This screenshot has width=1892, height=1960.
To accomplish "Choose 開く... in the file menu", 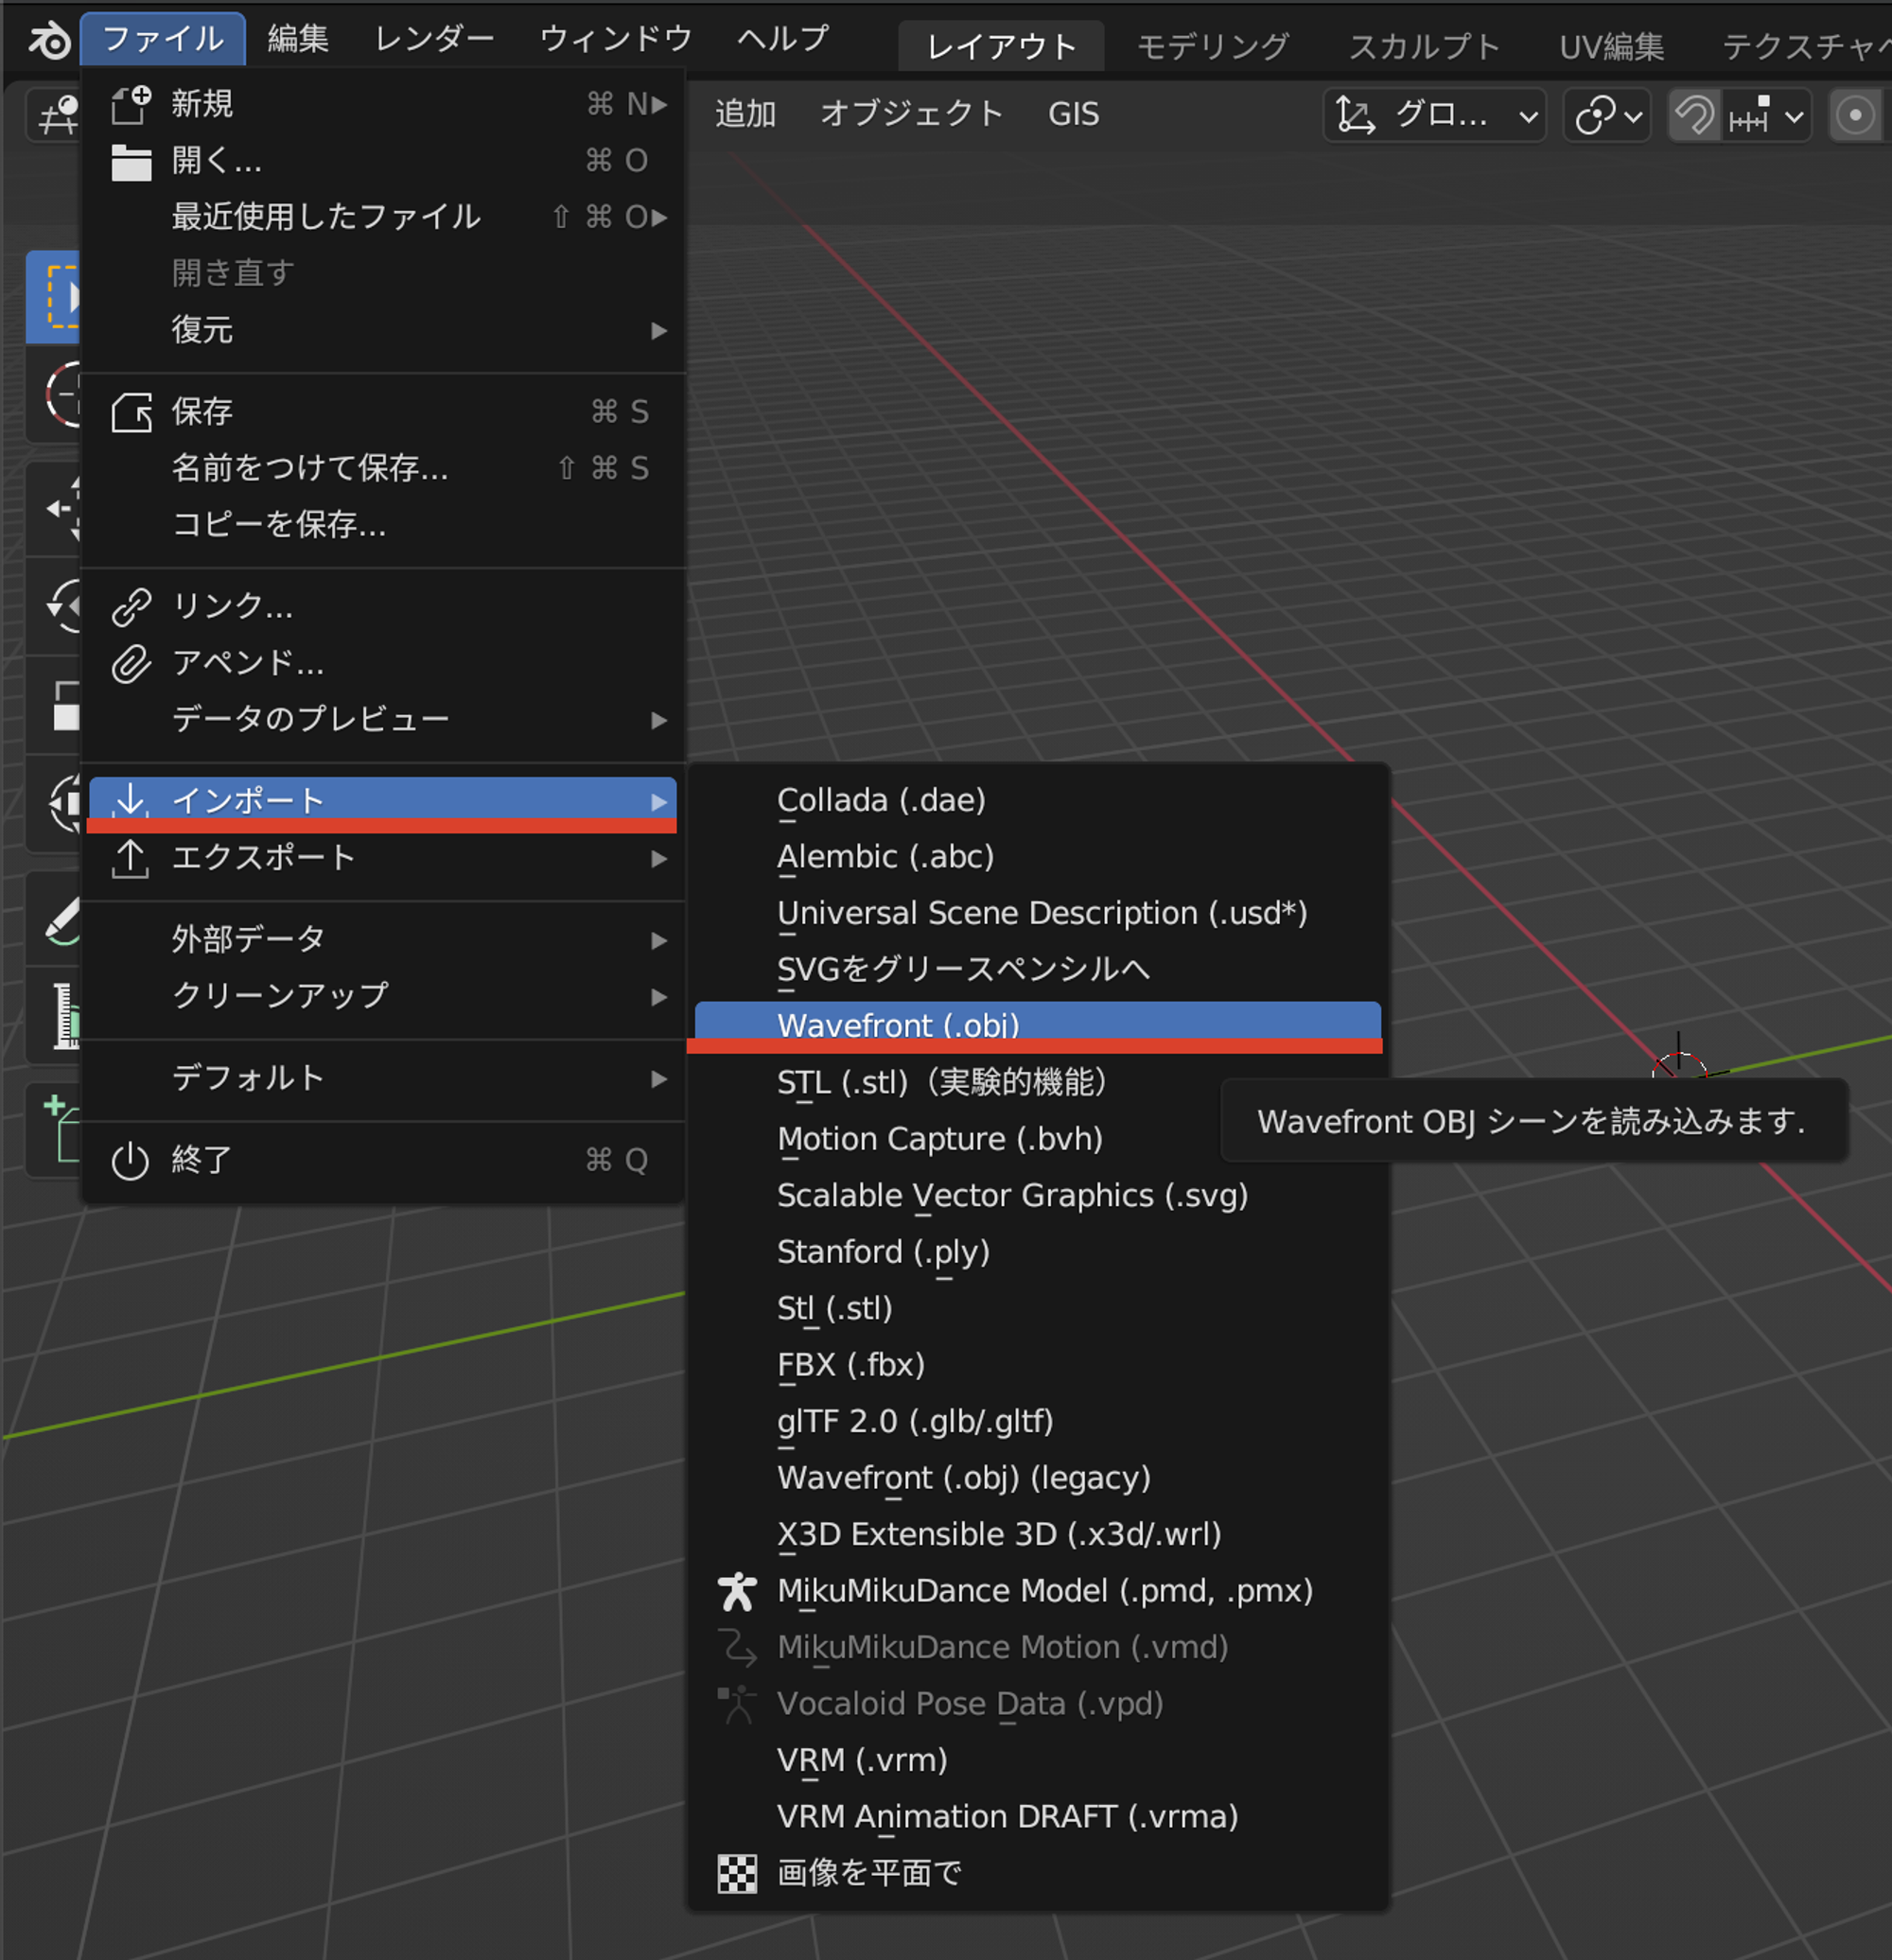I will click(383, 160).
